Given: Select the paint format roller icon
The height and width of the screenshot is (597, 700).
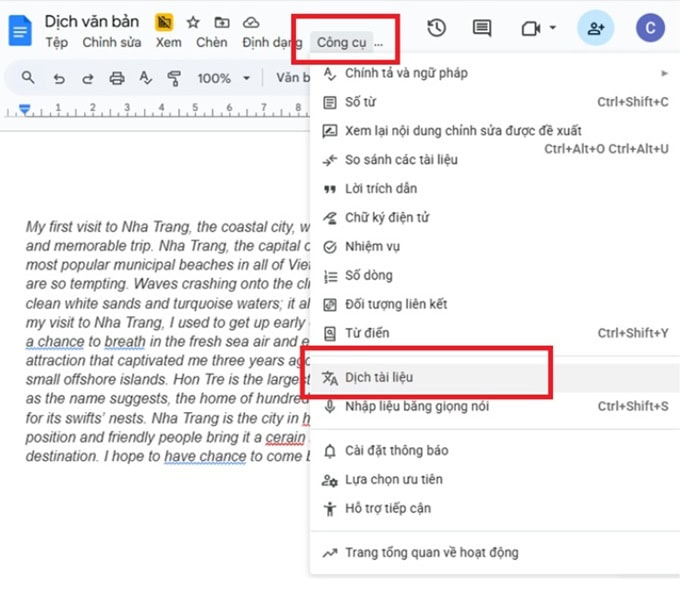Looking at the screenshot, I should pos(175,78).
